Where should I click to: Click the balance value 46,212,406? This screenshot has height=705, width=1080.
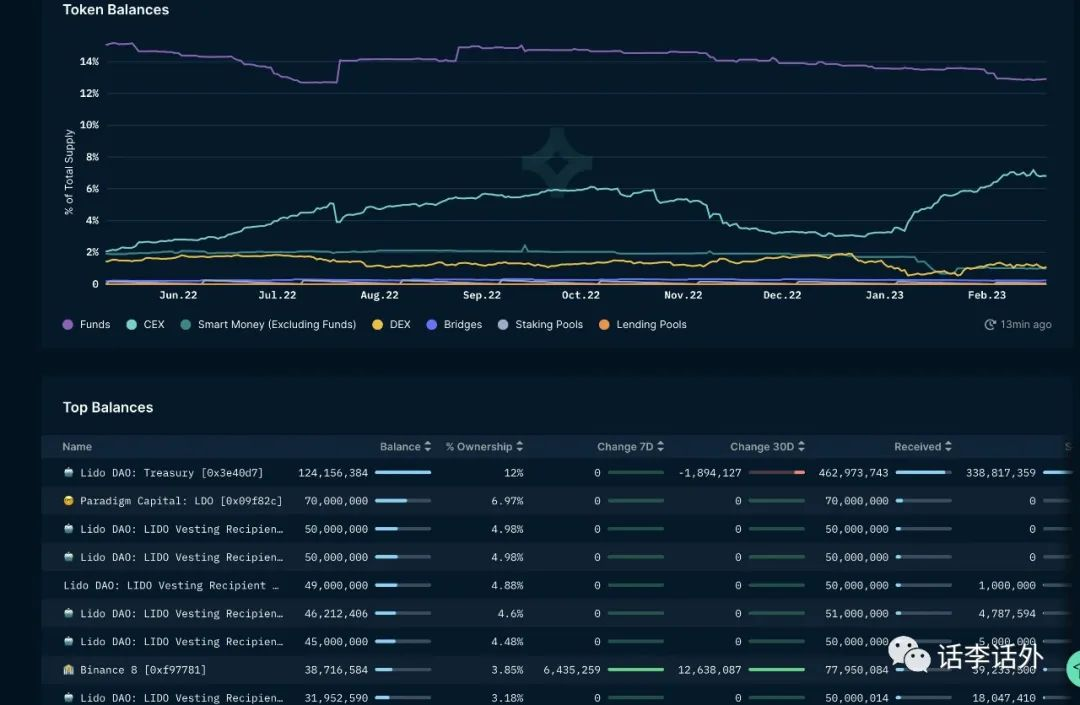pos(336,613)
